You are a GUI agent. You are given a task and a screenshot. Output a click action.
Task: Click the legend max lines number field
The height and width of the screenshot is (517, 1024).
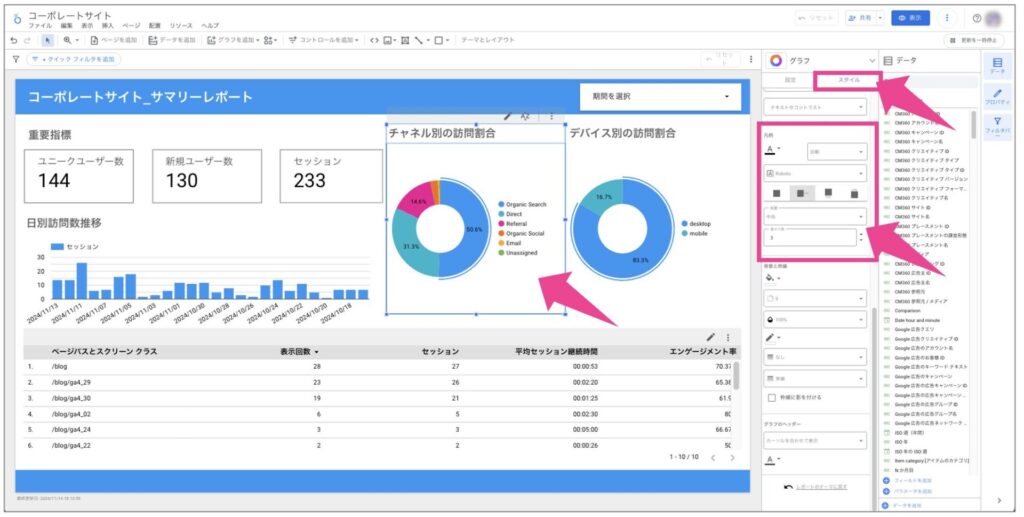coord(810,238)
